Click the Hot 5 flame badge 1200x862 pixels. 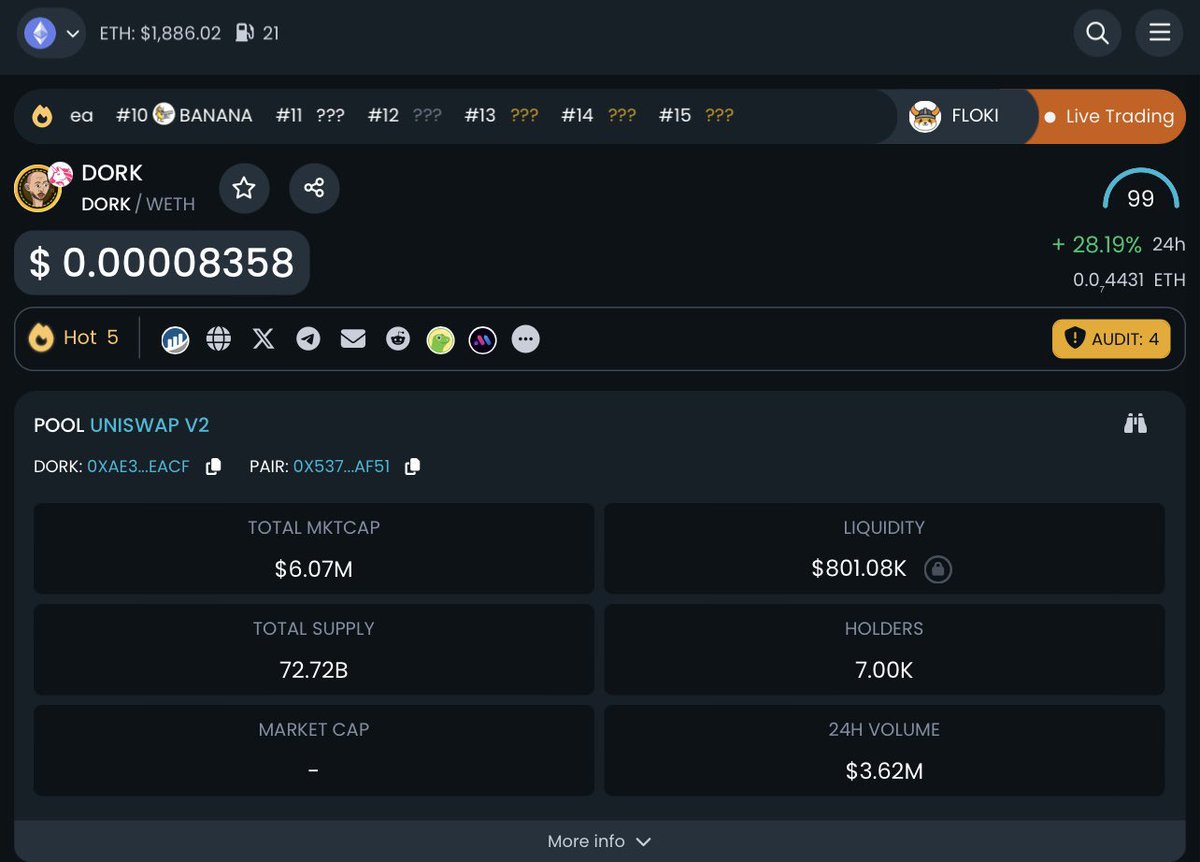click(74, 338)
